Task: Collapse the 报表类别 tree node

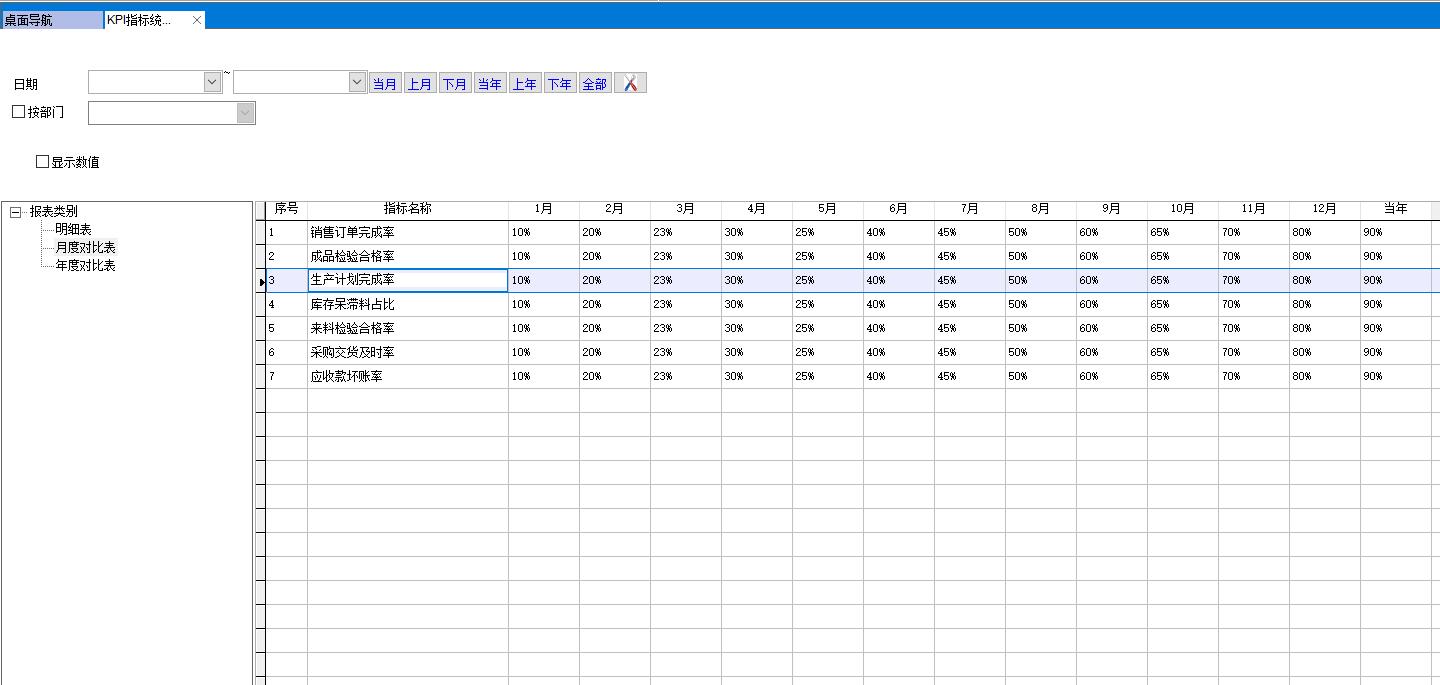Action: coord(15,212)
